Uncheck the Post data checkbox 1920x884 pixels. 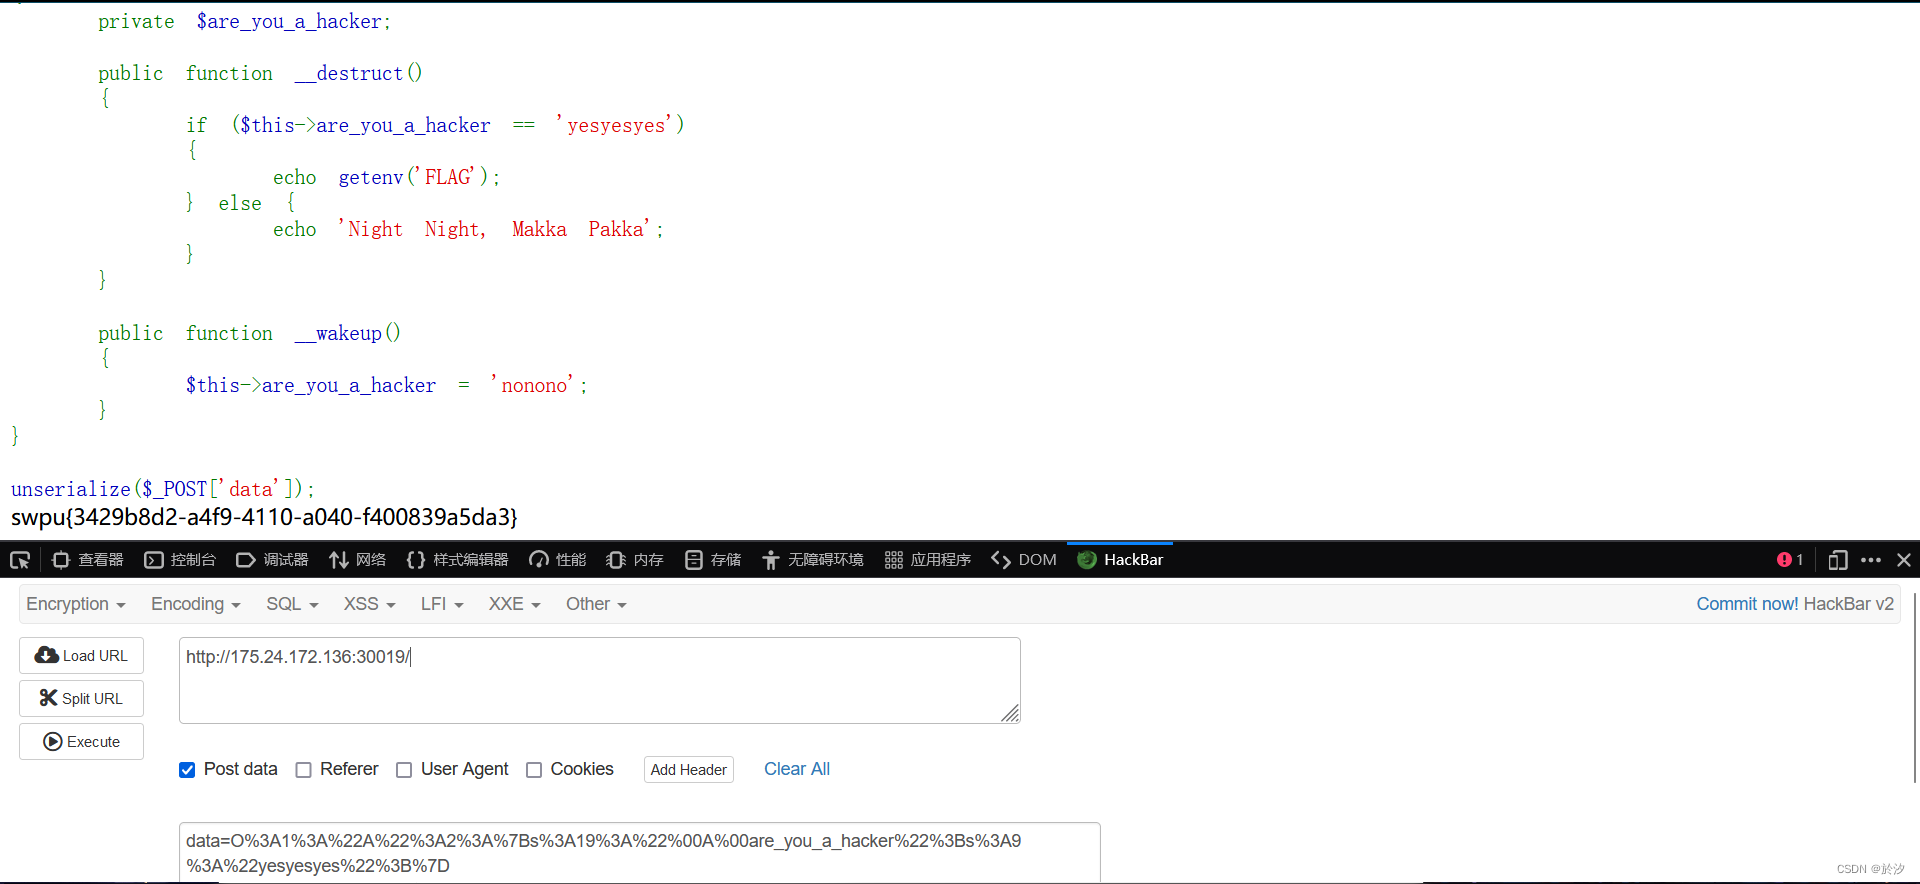(x=187, y=770)
